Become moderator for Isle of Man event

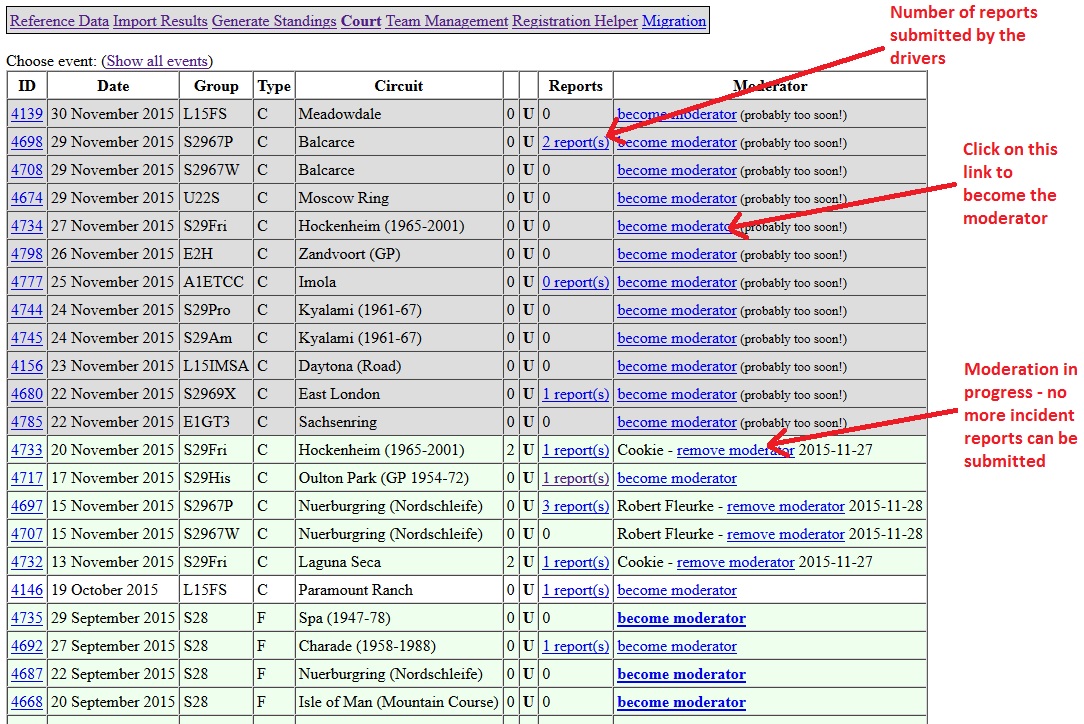(x=681, y=702)
